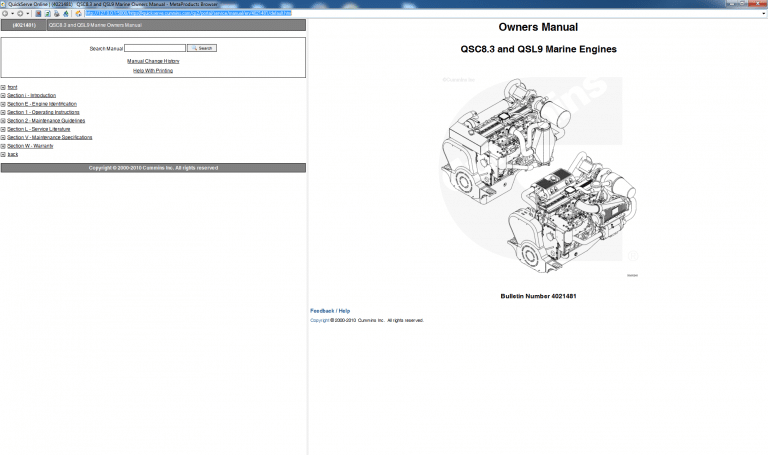Expand Section 1 - Operating Instructions node box
Viewport: 768px width, 455px height.
click(3, 113)
